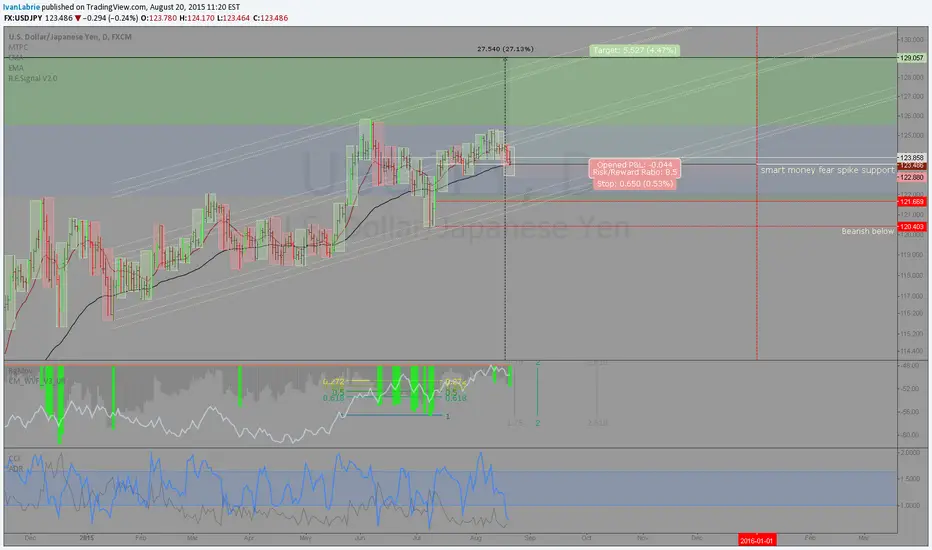Click the 122.880 price axis label
The image size is (932, 550).
pos(912,177)
